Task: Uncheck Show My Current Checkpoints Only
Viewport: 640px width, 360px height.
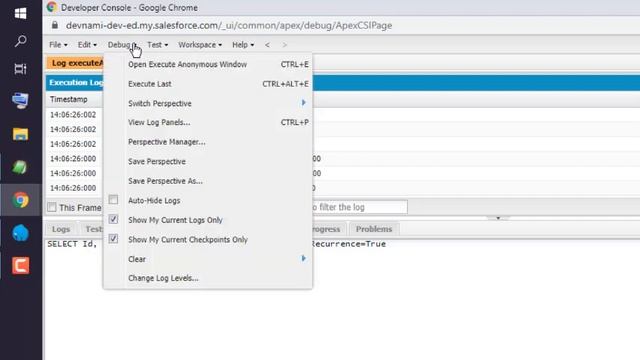Action: coord(113,238)
